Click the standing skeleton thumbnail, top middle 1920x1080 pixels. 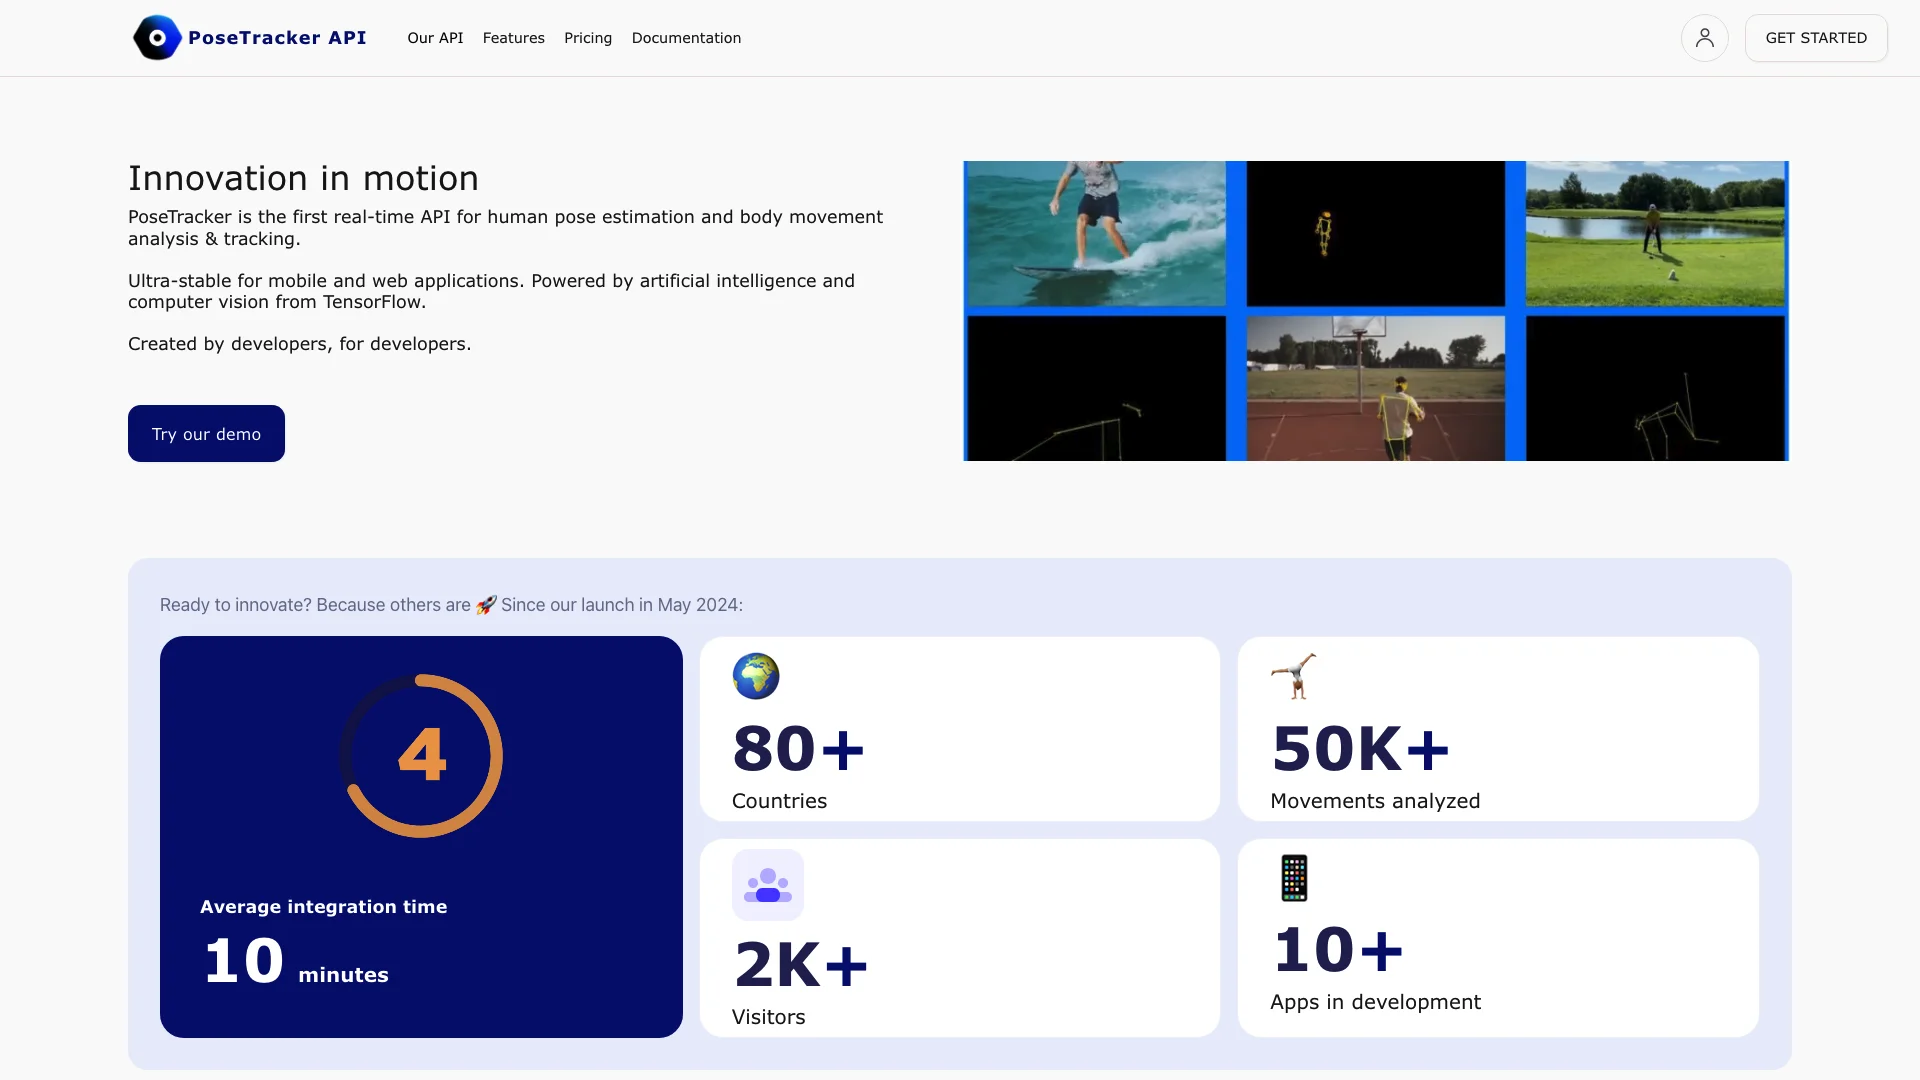tap(1375, 233)
